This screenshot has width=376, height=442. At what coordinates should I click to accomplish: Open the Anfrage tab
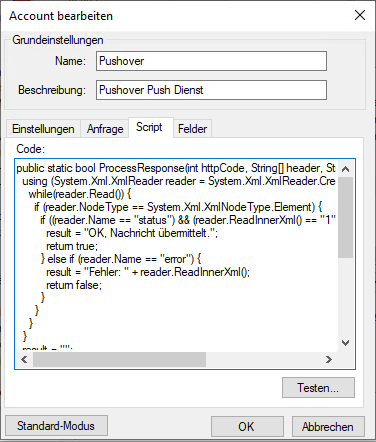pyautogui.click(x=105, y=129)
